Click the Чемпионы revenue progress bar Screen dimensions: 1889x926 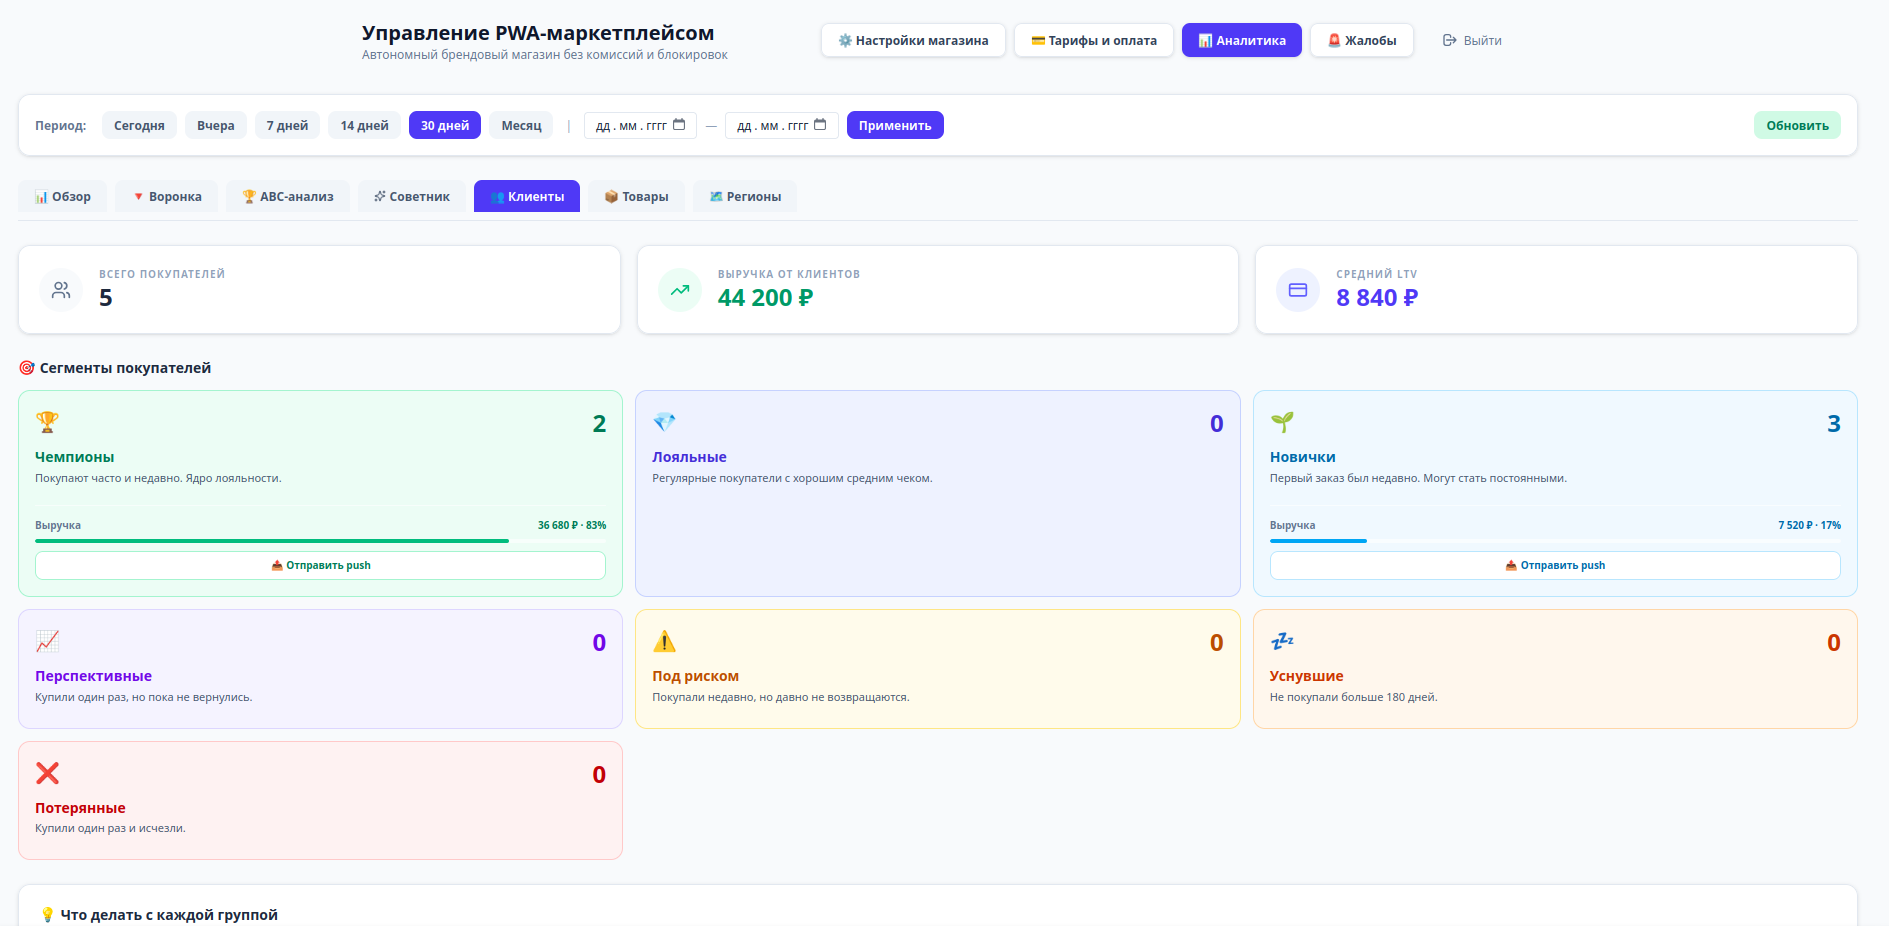click(x=320, y=541)
